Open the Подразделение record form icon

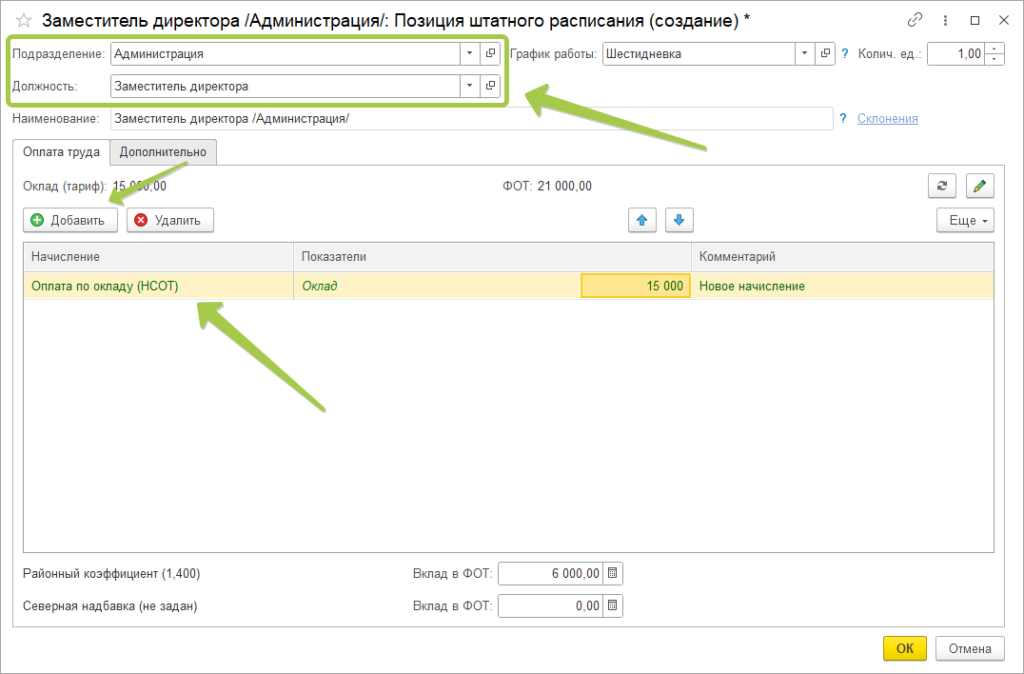tap(490, 54)
